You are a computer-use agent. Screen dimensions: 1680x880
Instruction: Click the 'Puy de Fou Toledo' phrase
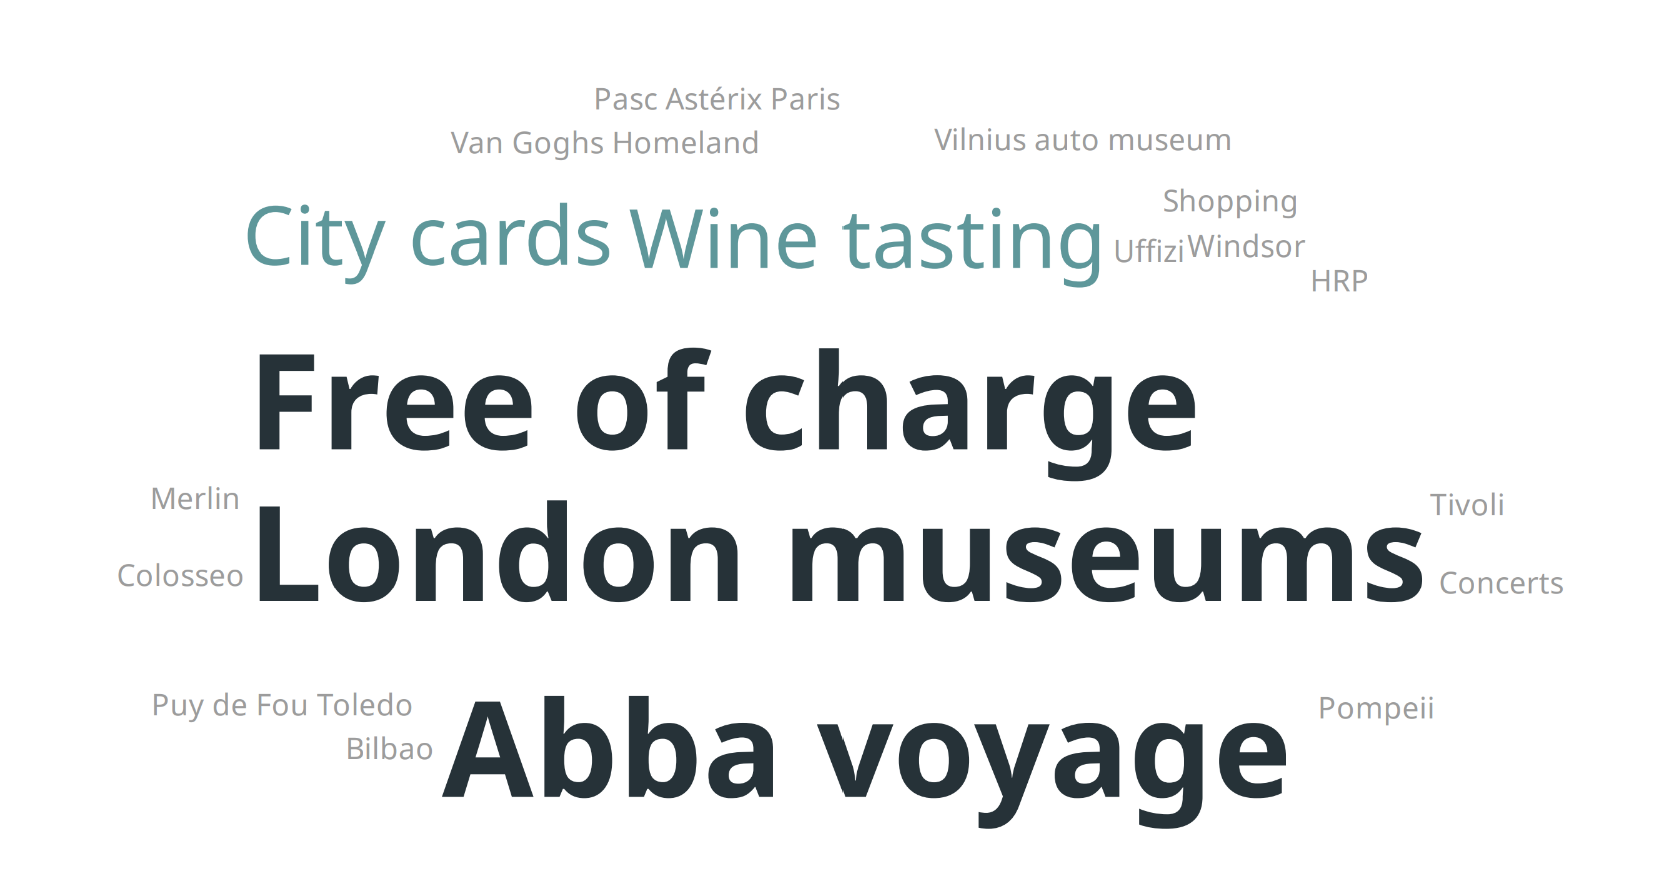[282, 706]
